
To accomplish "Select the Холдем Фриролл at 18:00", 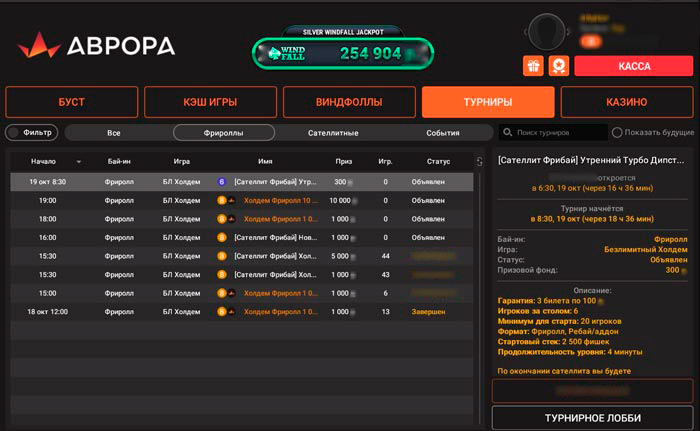I will coord(281,219).
